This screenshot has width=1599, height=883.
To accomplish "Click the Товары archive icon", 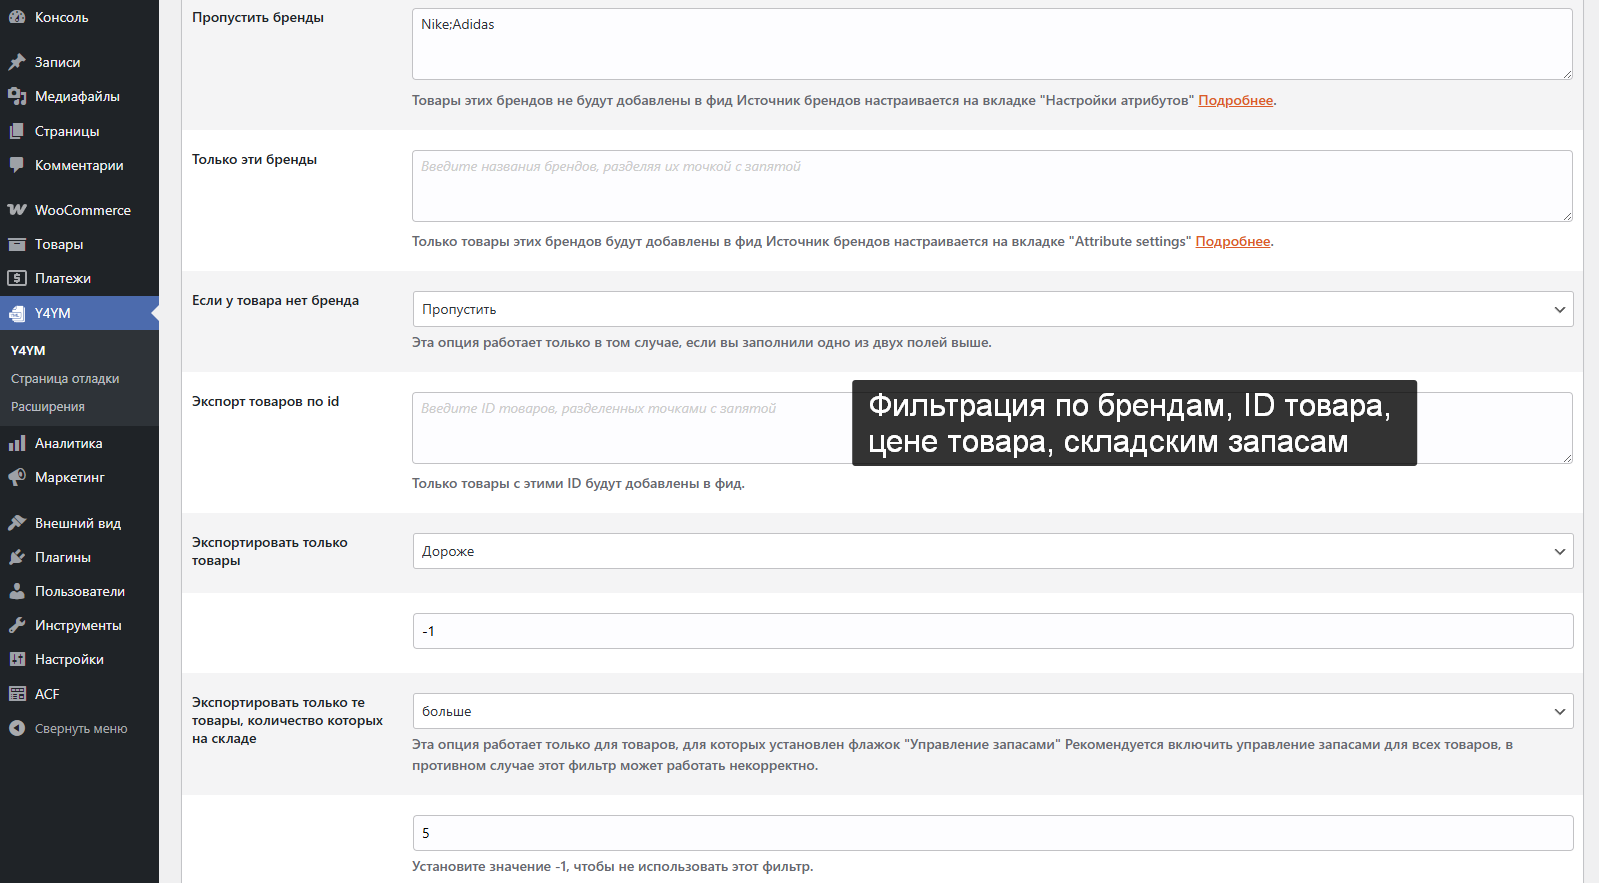I will tap(17, 244).
